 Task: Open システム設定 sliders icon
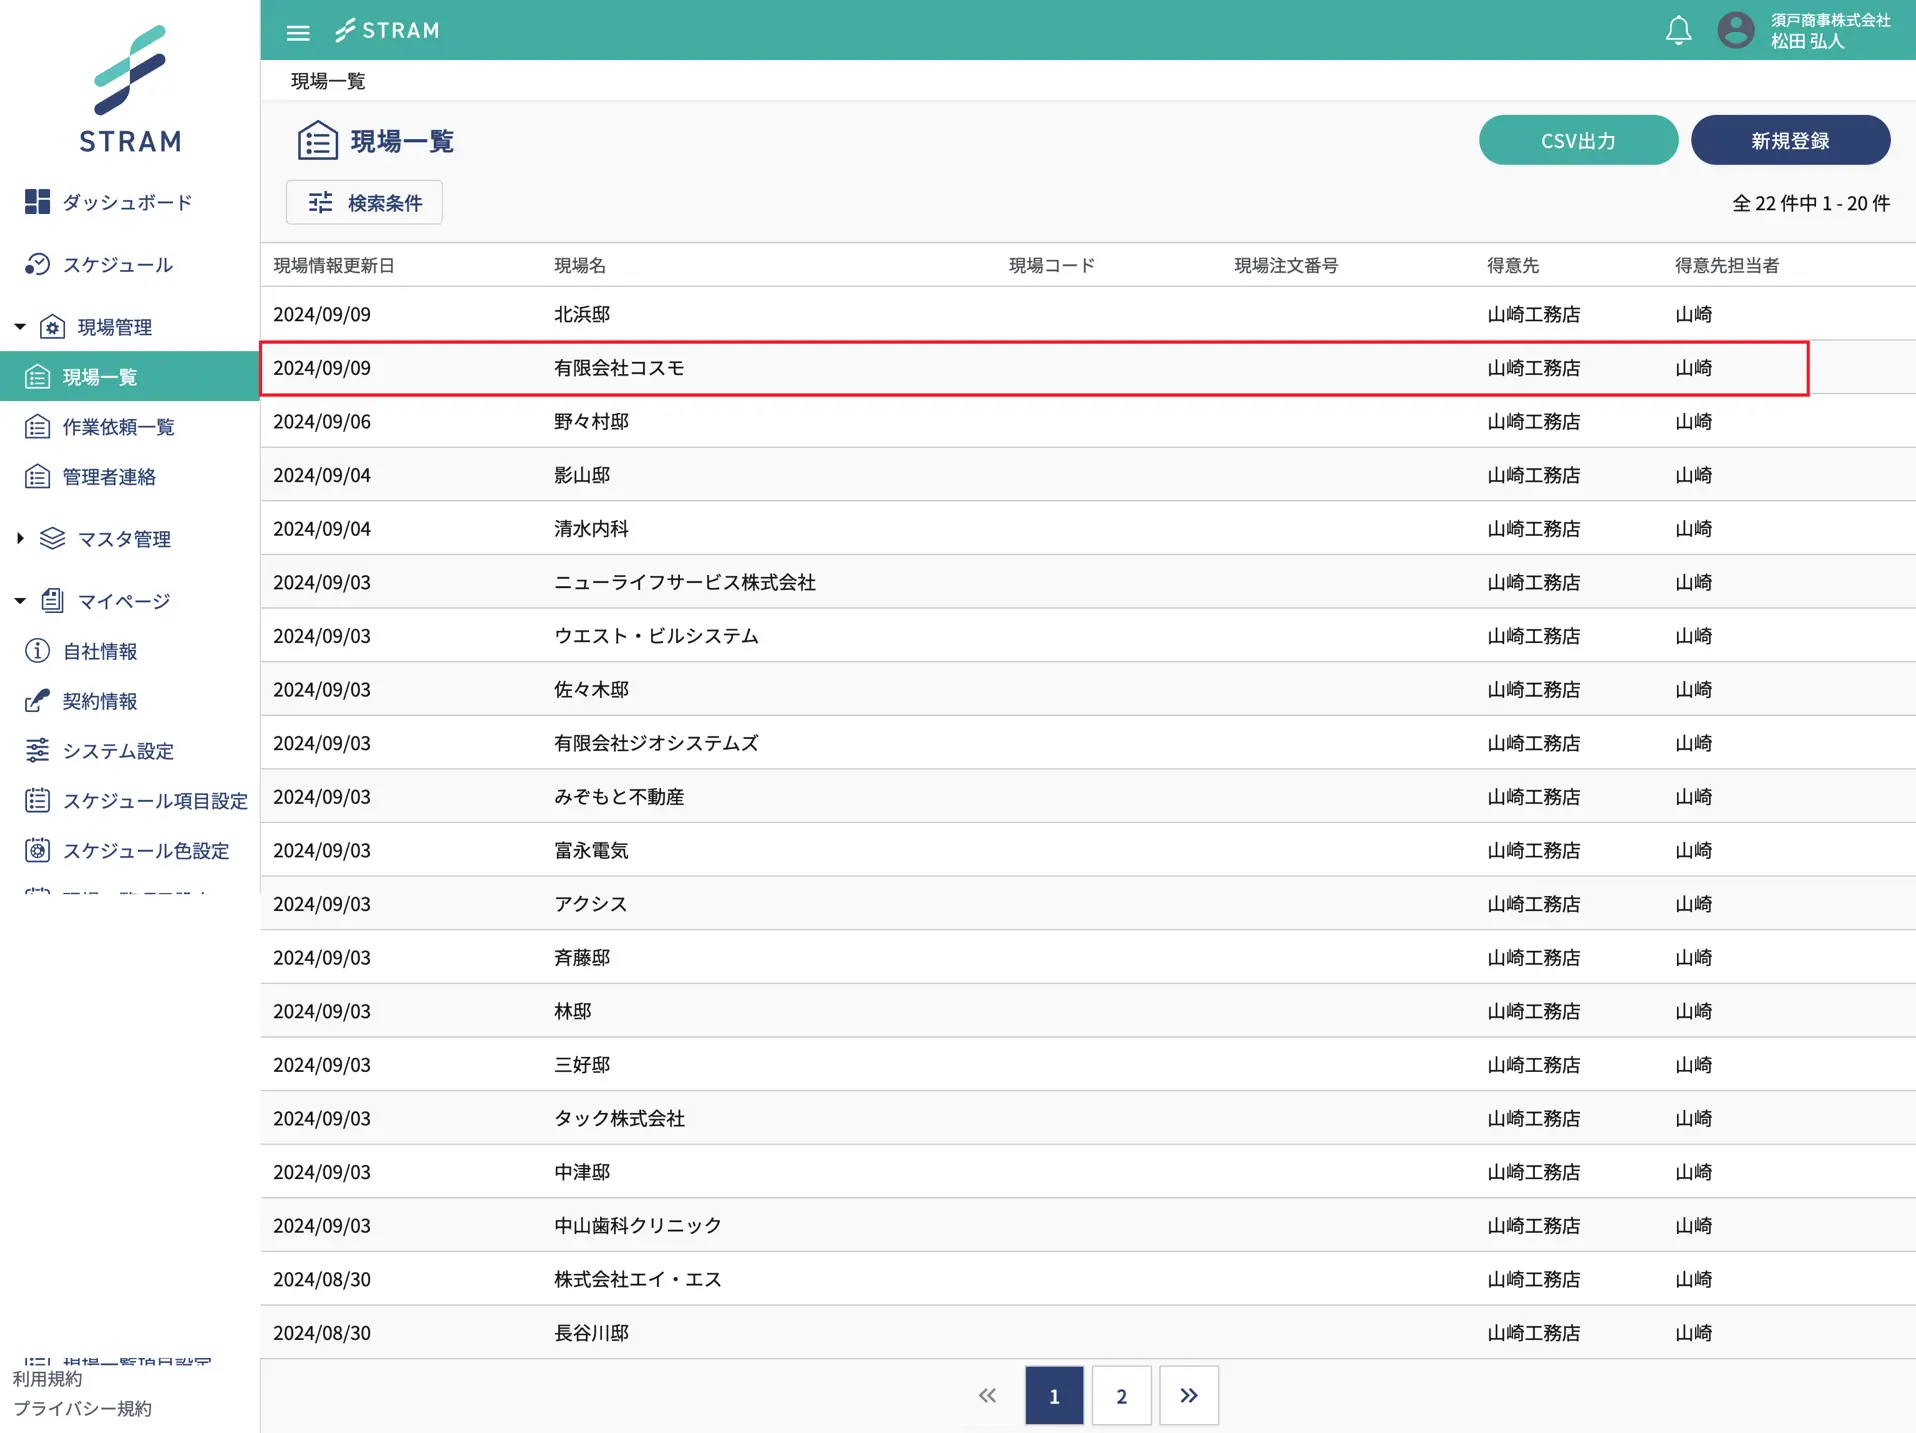38,751
